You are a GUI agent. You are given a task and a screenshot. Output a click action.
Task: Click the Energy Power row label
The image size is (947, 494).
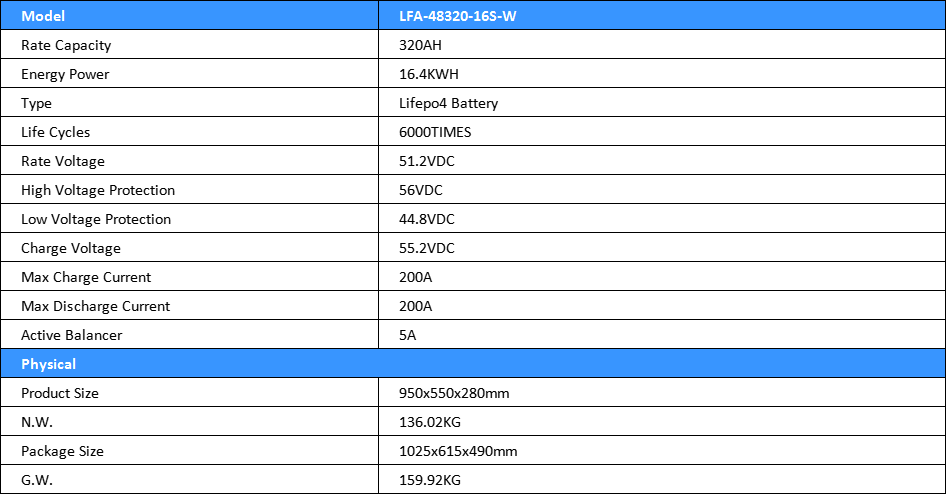(x=65, y=74)
